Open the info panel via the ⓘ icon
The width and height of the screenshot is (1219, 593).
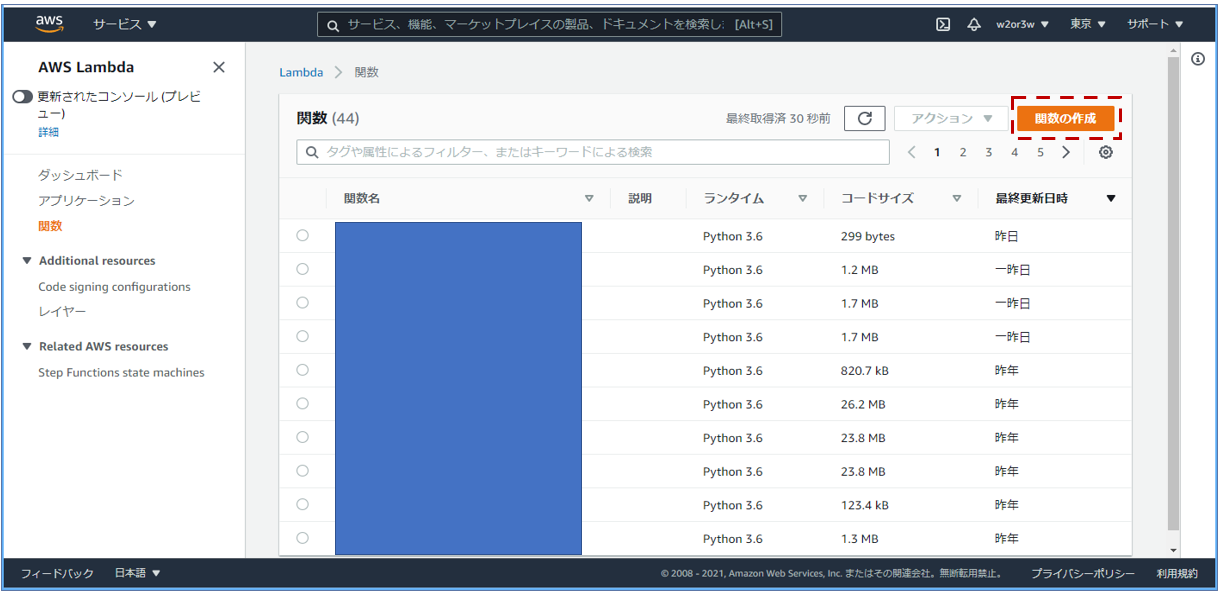coord(1197,60)
